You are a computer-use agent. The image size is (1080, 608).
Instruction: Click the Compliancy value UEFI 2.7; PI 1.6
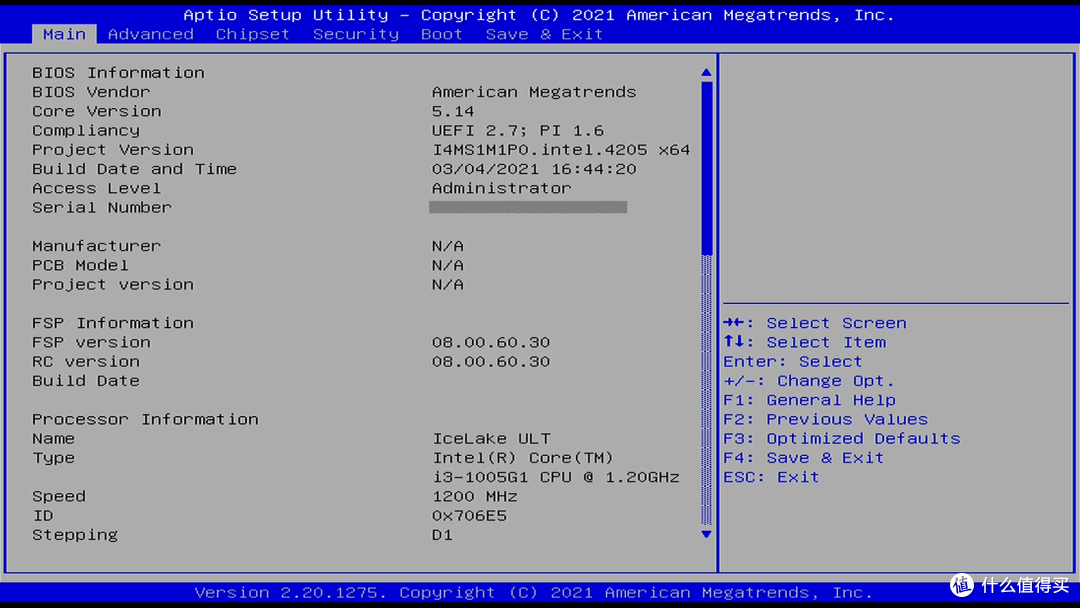[518, 130]
